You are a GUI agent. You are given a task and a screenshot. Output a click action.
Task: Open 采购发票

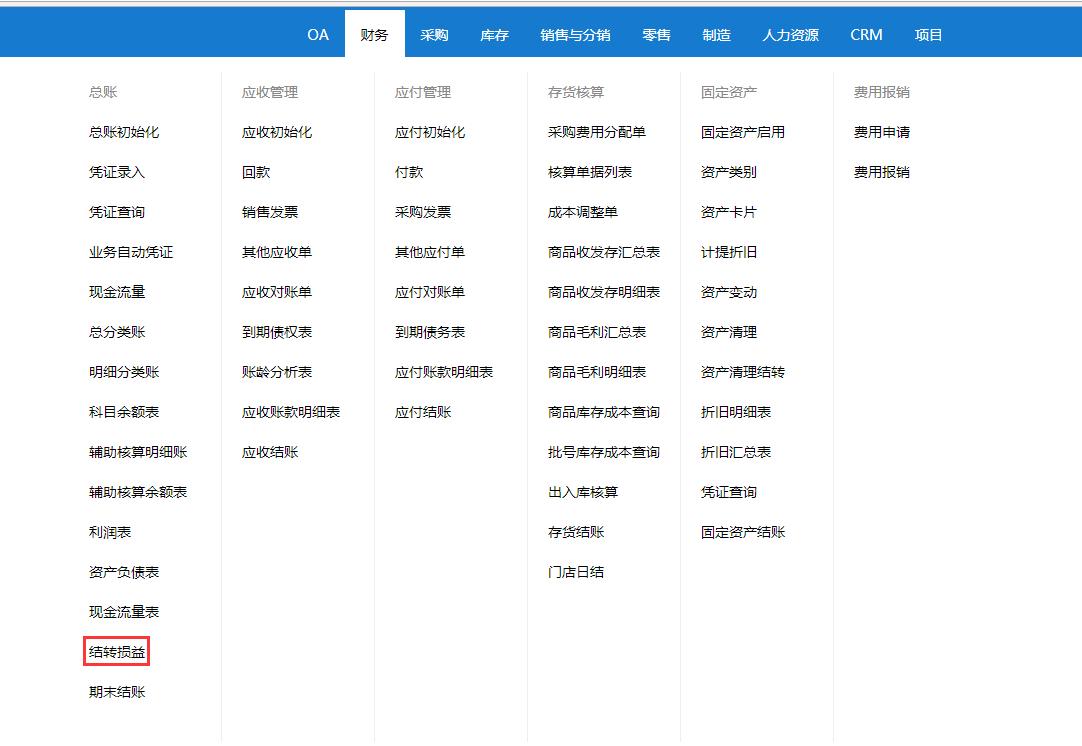click(423, 212)
